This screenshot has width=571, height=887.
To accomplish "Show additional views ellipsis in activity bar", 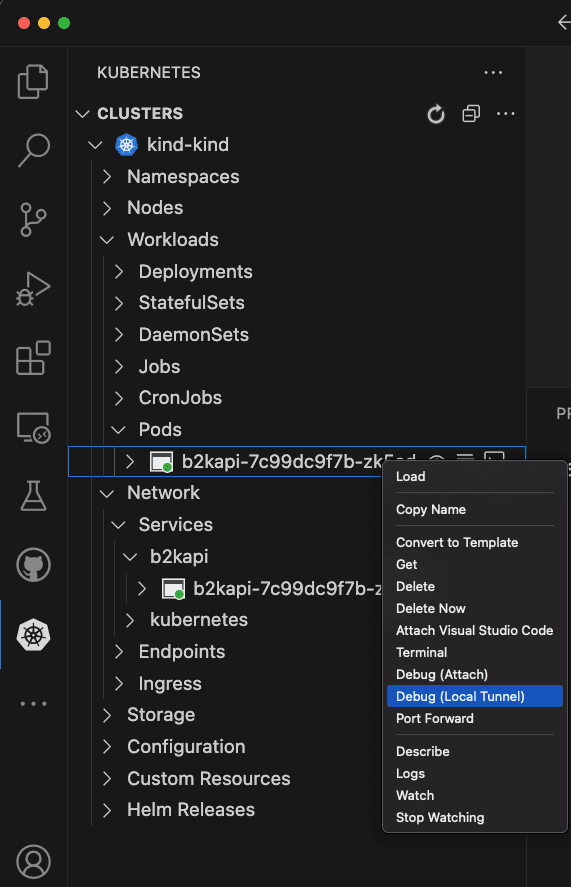I will pos(33,704).
